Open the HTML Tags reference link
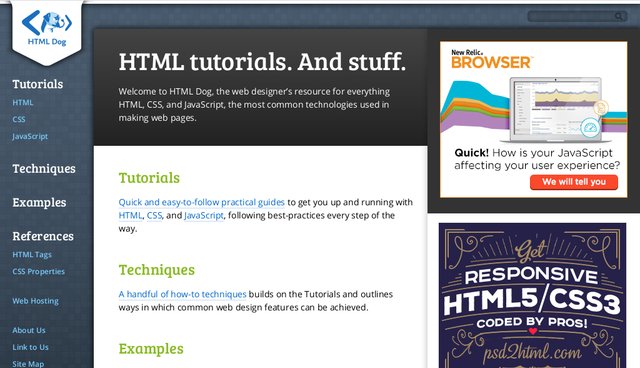Image resolution: width=640 pixels, height=368 pixels. pyautogui.click(x=32, y=255)
